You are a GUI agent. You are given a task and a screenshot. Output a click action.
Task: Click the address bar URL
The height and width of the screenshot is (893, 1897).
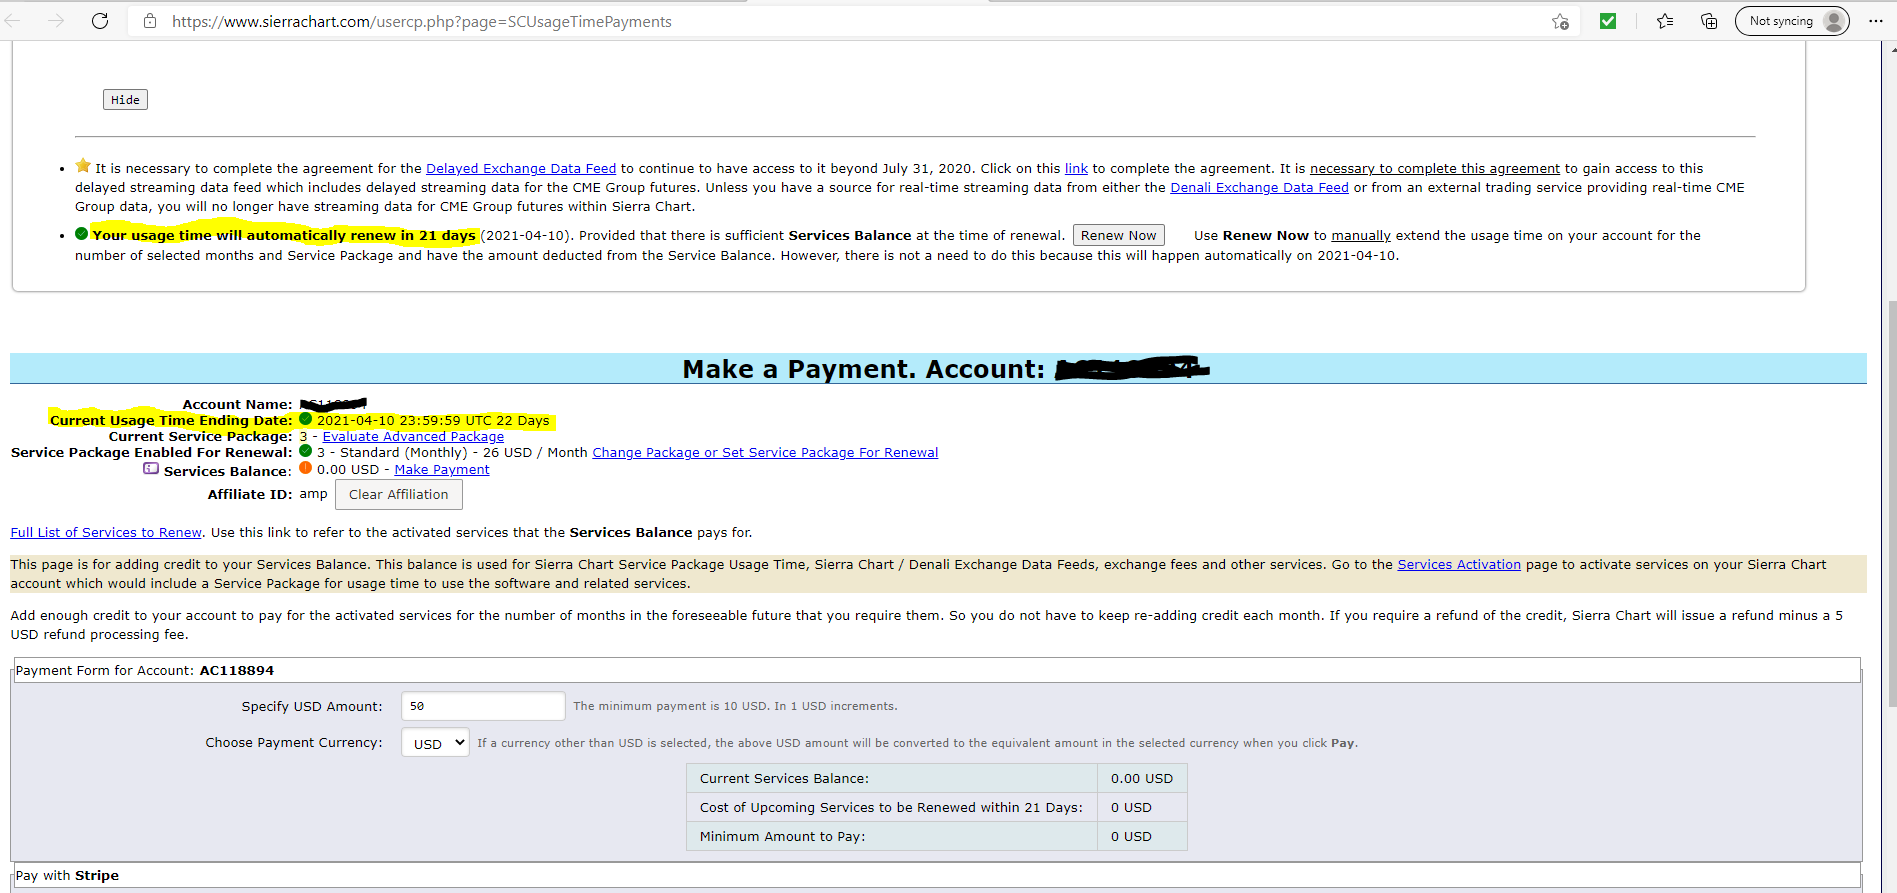pos(421,21)
